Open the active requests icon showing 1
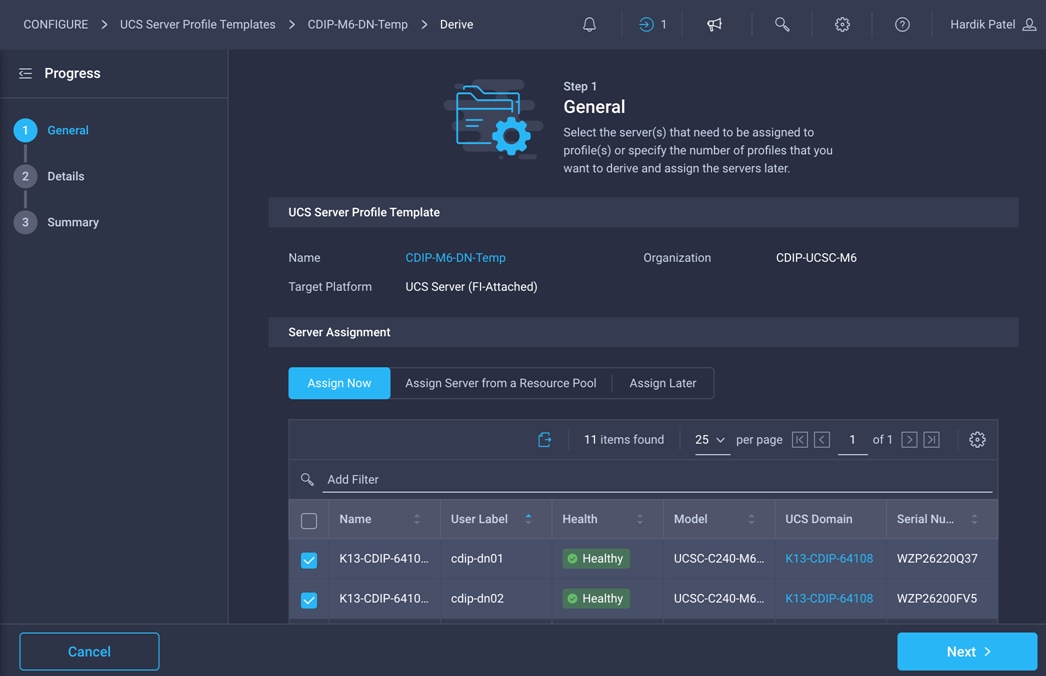 click(x=652, y=25)
